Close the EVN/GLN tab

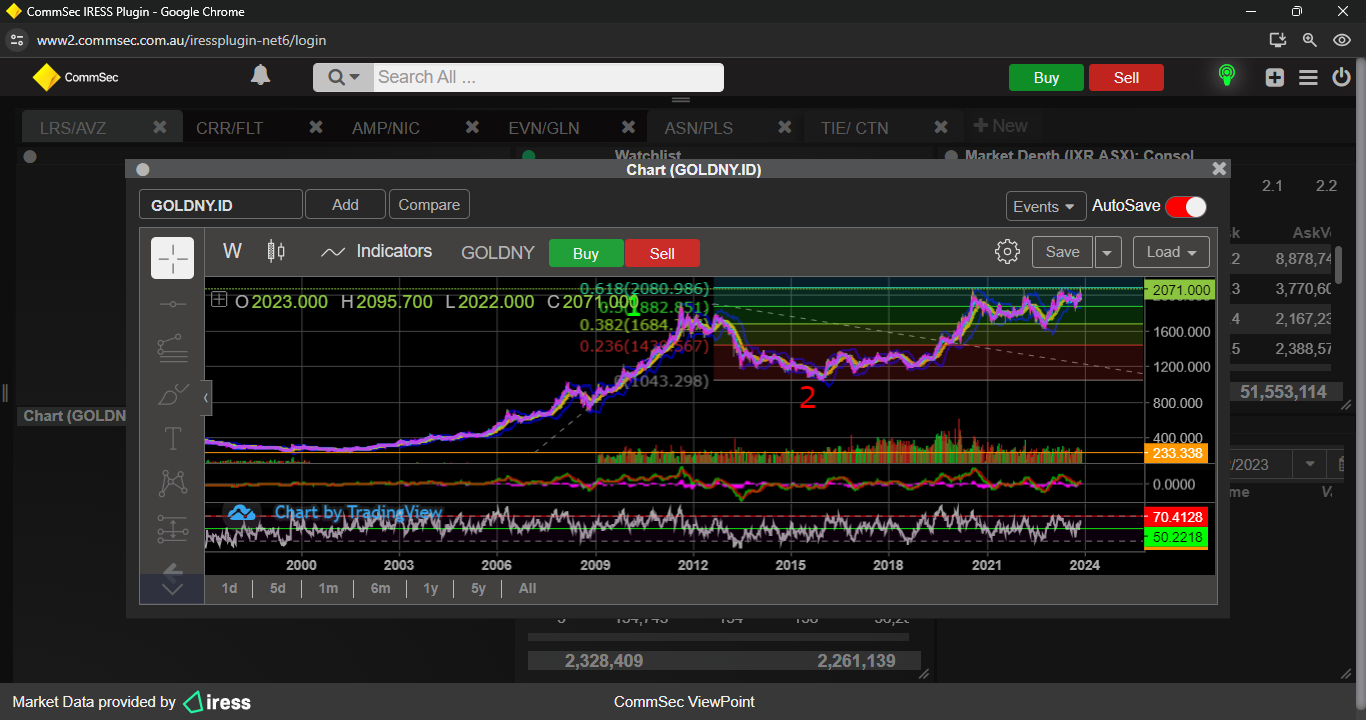click(628, 127)
